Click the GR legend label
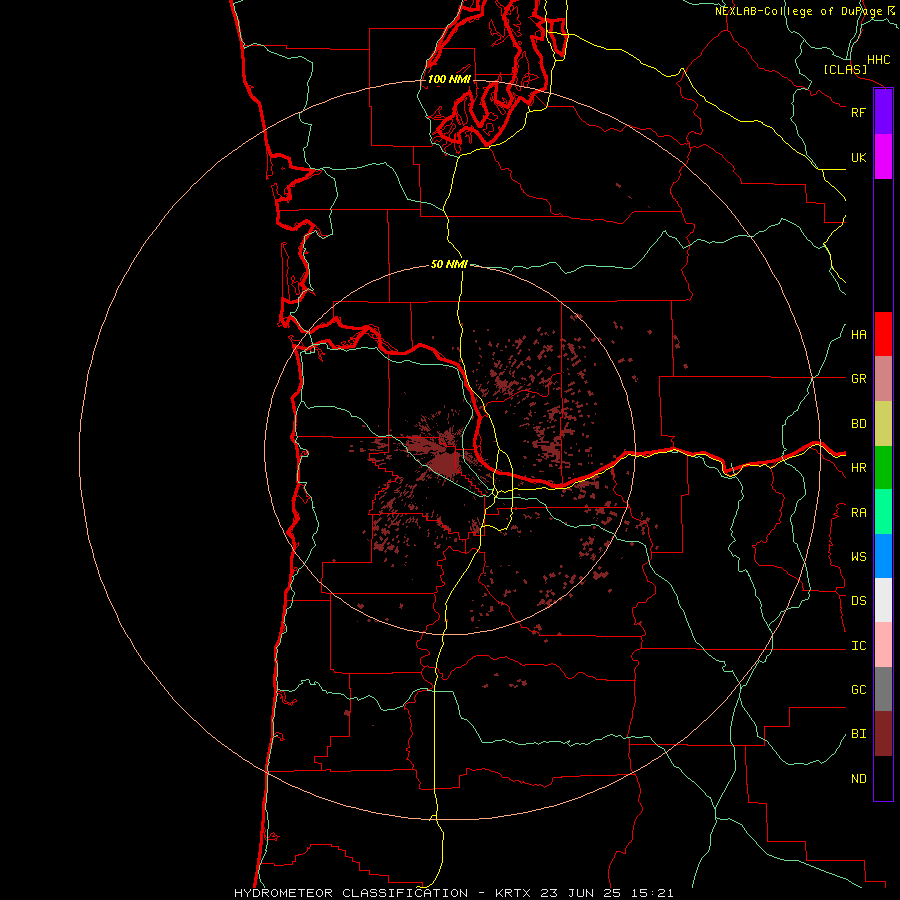Screen dimensions: 900x900 (x=859, y=379)
